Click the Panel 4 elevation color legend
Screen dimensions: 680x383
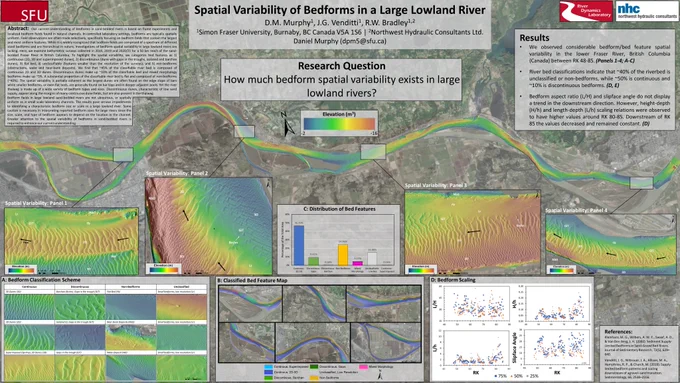(x=562, y=270)
